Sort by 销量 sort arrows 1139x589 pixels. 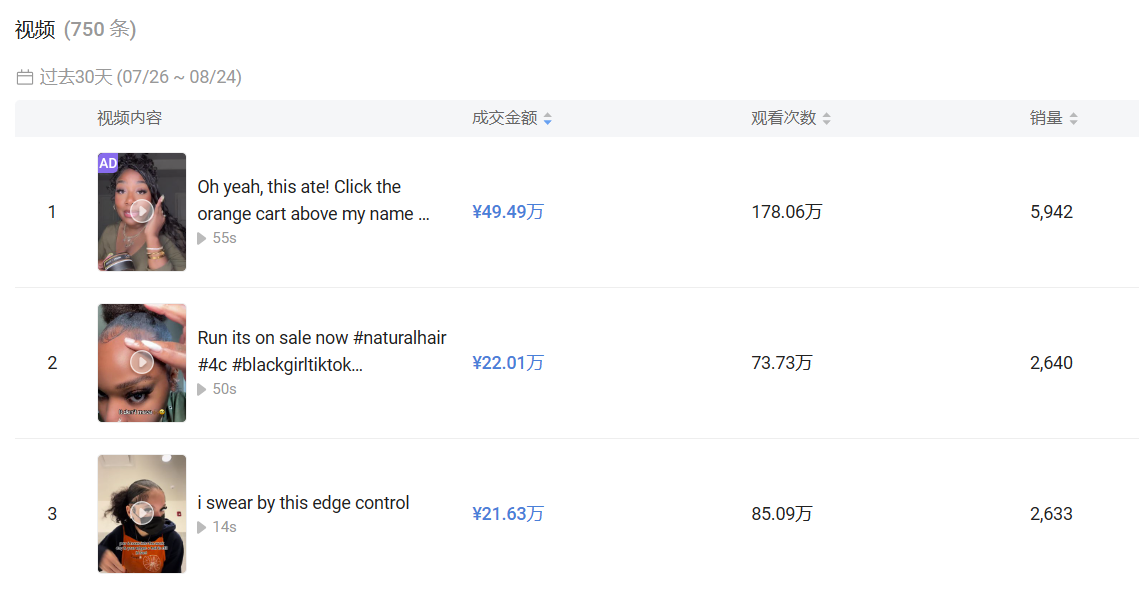[x=1073, y=119]
